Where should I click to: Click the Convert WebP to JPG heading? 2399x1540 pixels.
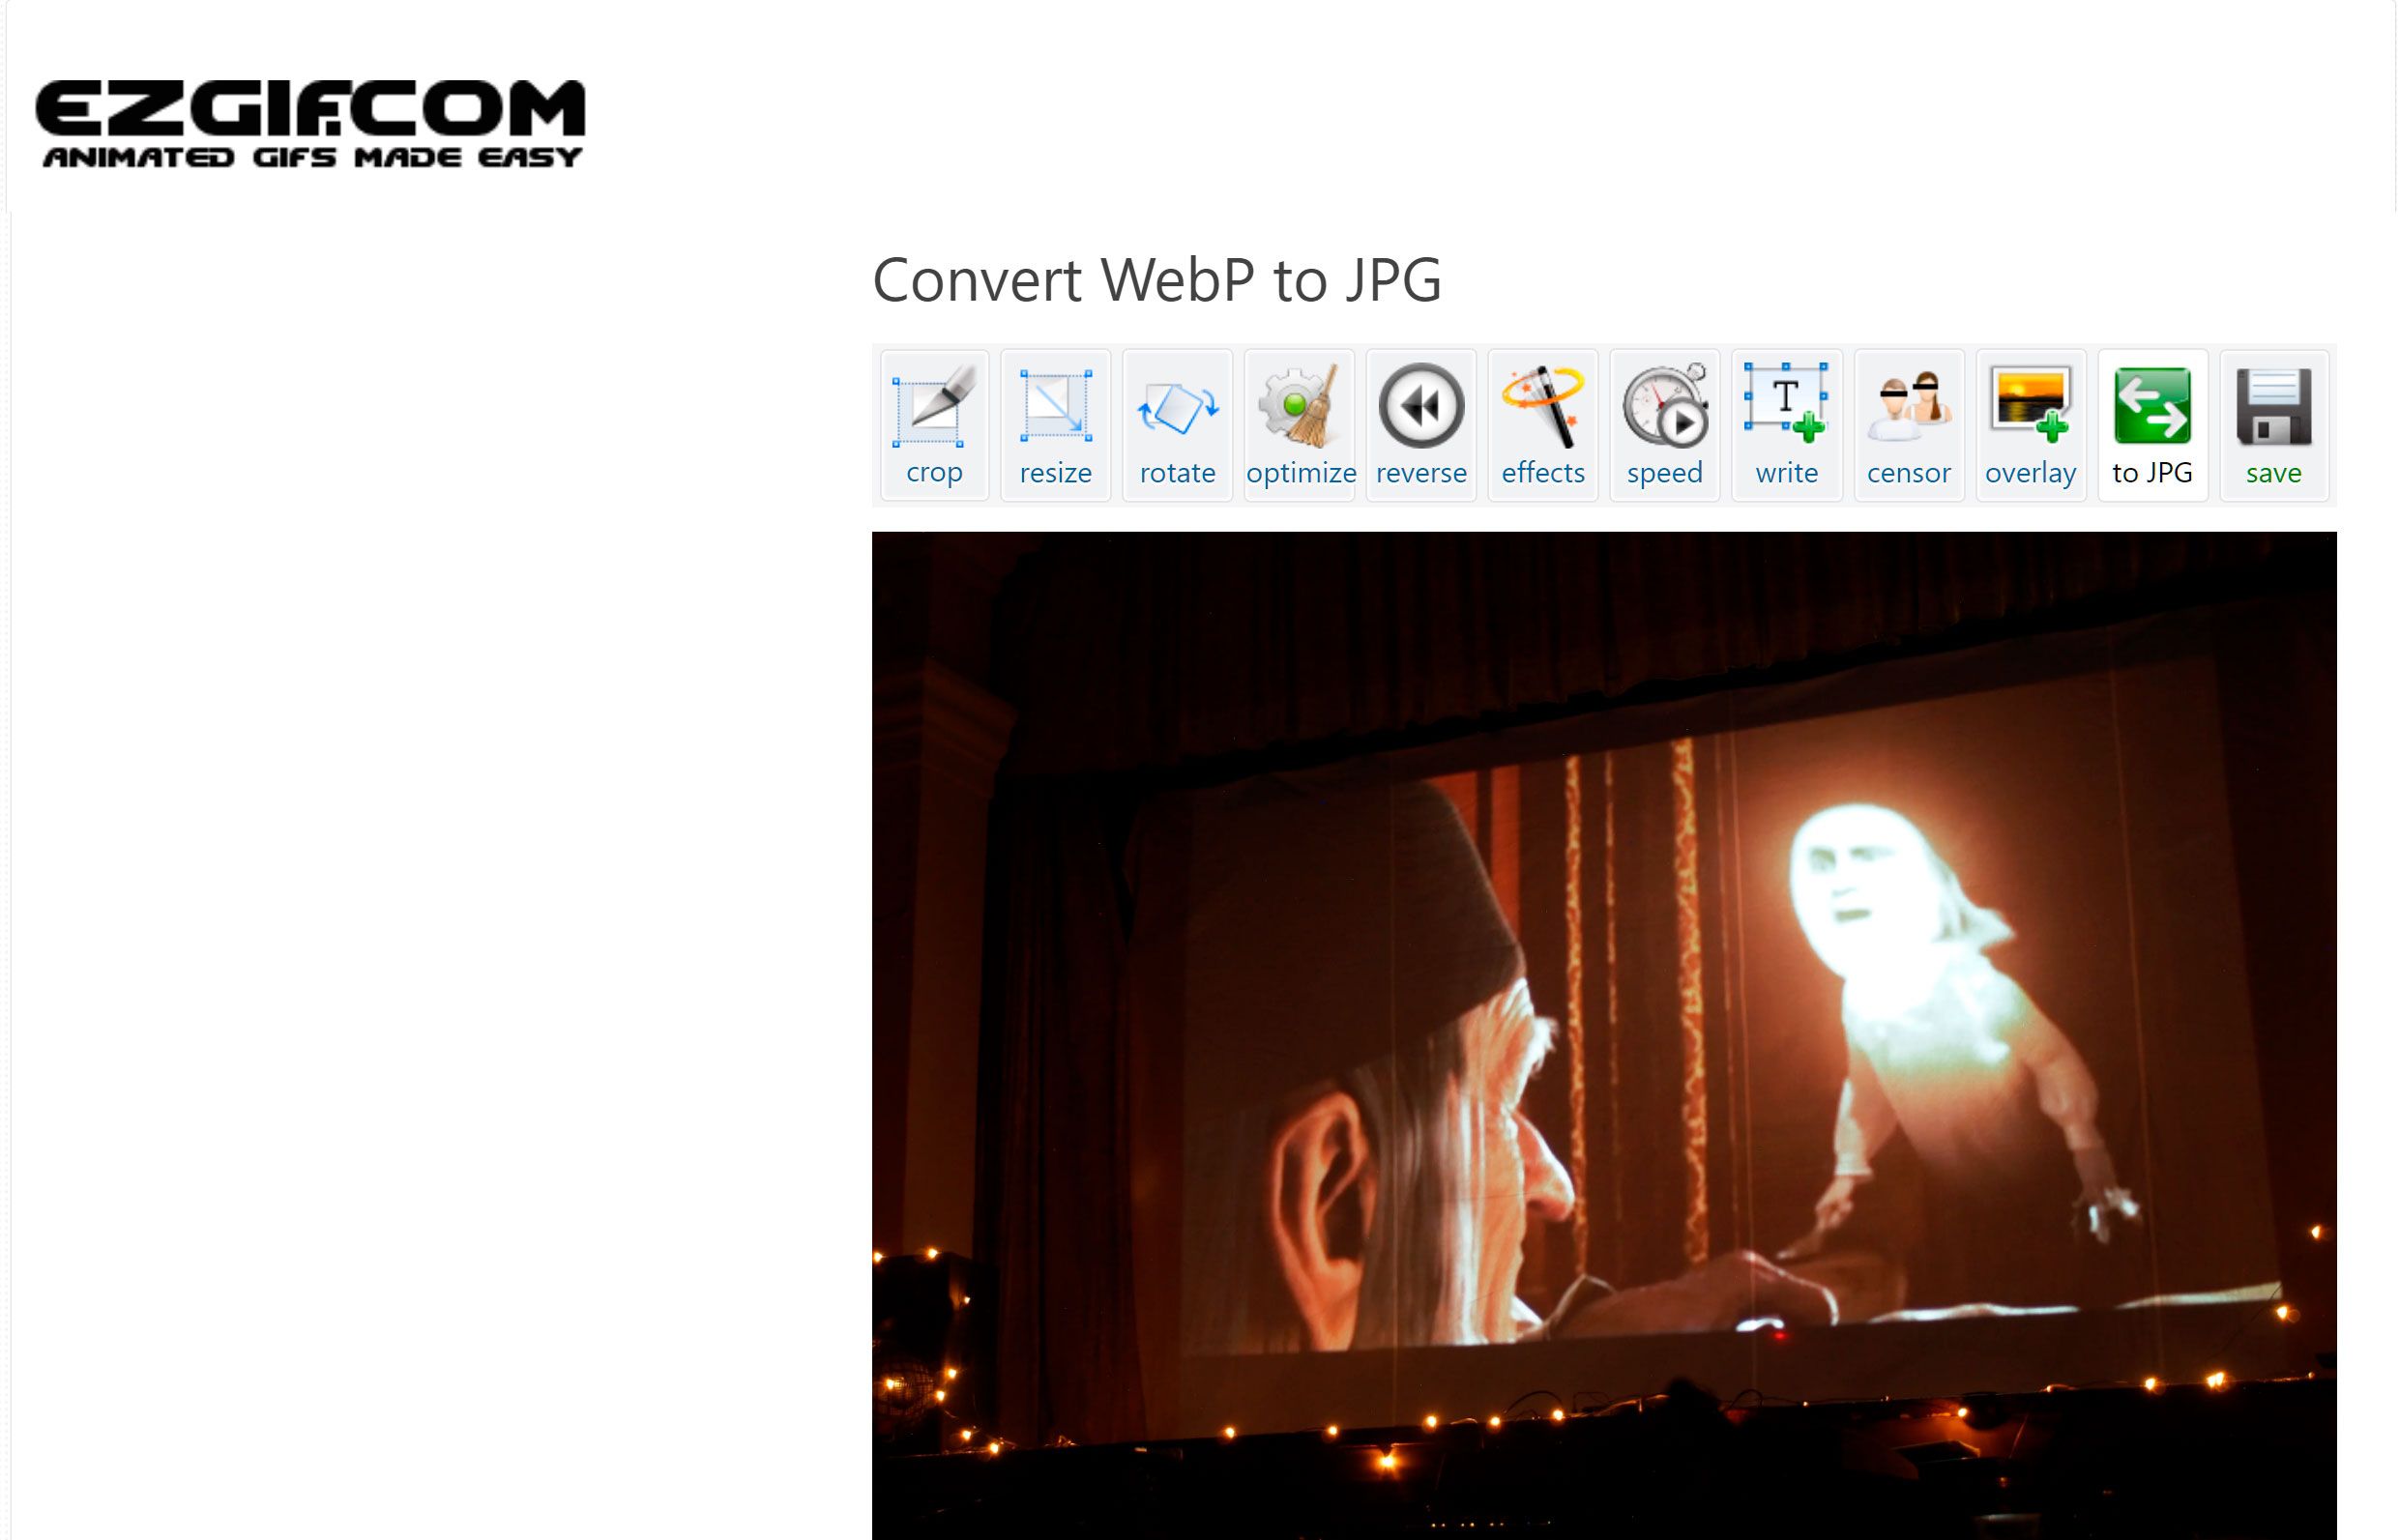click(x=1156, y=276)
